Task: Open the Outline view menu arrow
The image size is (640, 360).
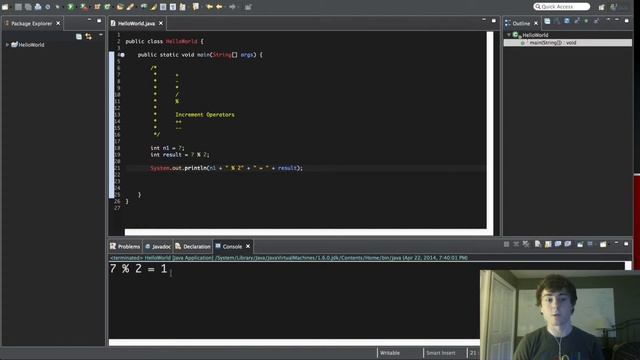Action: [609, 19]
